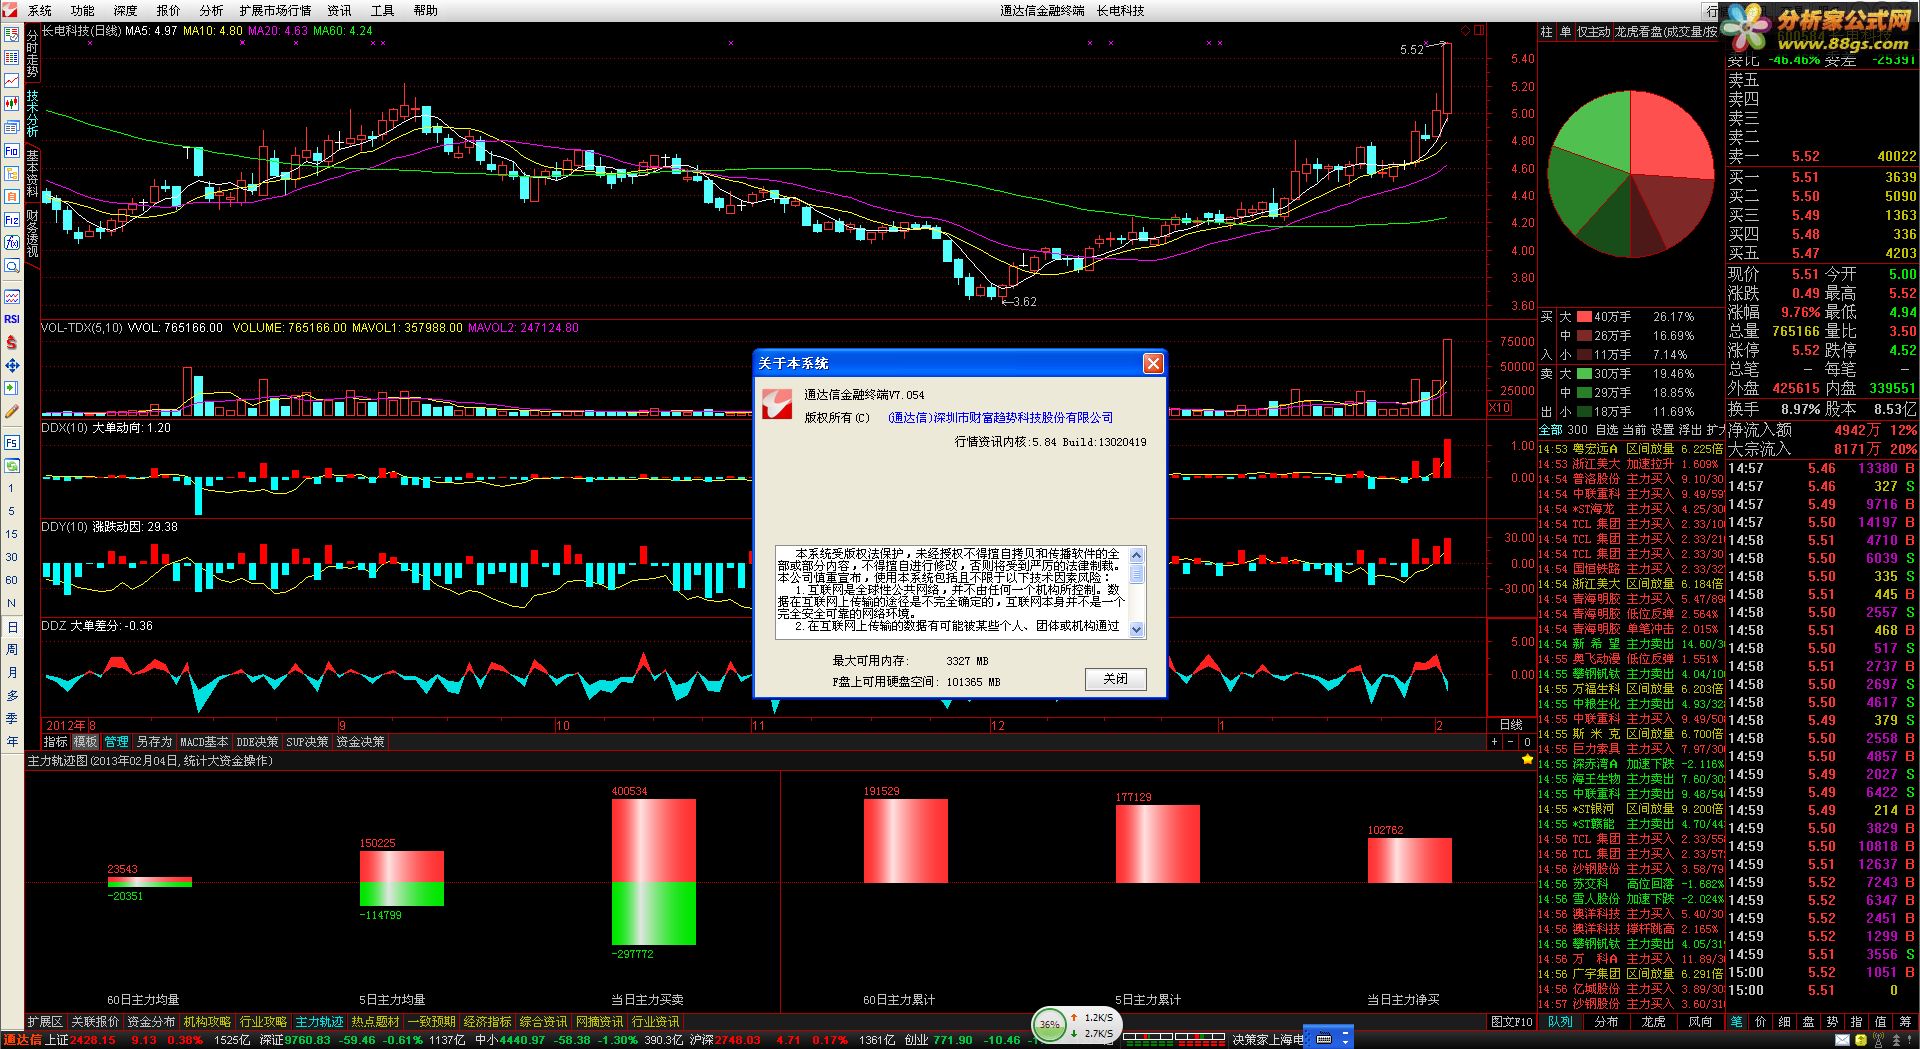Select the DDE决策 template tab

tap(258, 742)
